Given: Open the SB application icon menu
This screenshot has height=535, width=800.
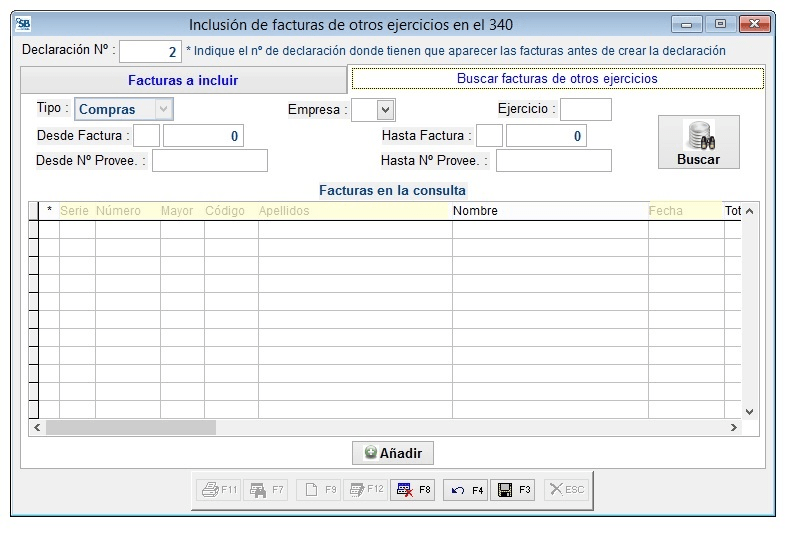Looking at the screenshot, I should [23, 24].
